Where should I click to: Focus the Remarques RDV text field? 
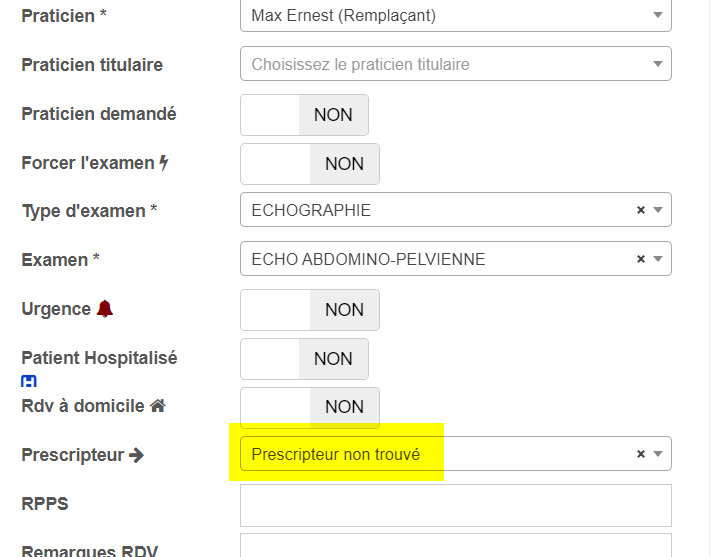(455, 546)
